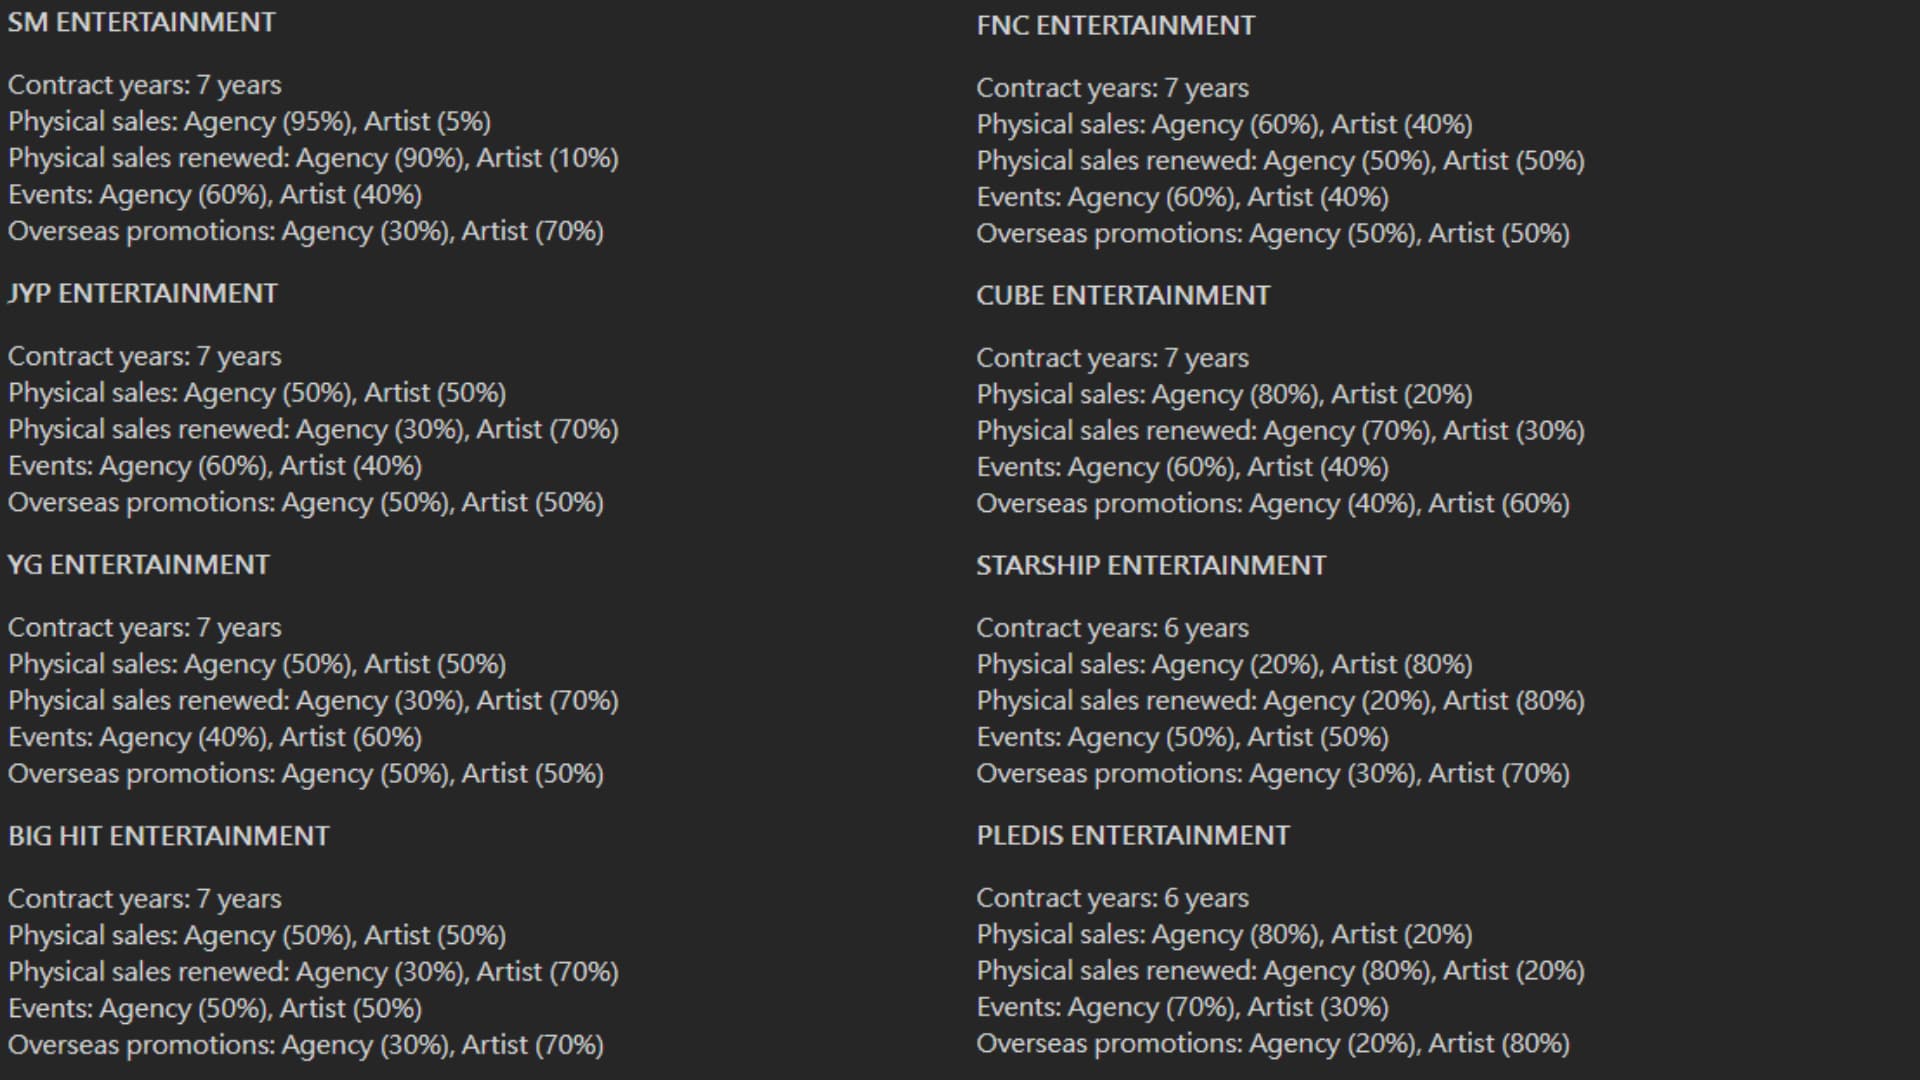Click SM's physical sales renewed Agency (90%) line
Image resolution: width=1920 pixels, height=1080 pixels.
(313, 158)
